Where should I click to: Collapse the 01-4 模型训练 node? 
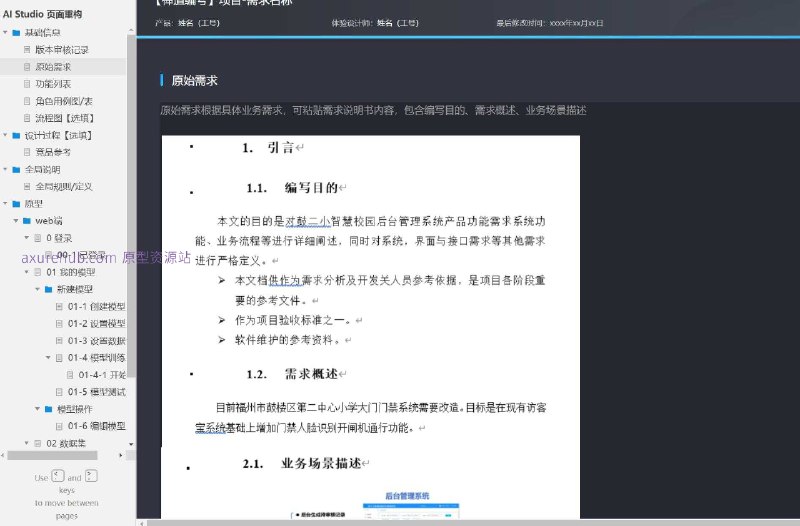(x=48, y=358)
